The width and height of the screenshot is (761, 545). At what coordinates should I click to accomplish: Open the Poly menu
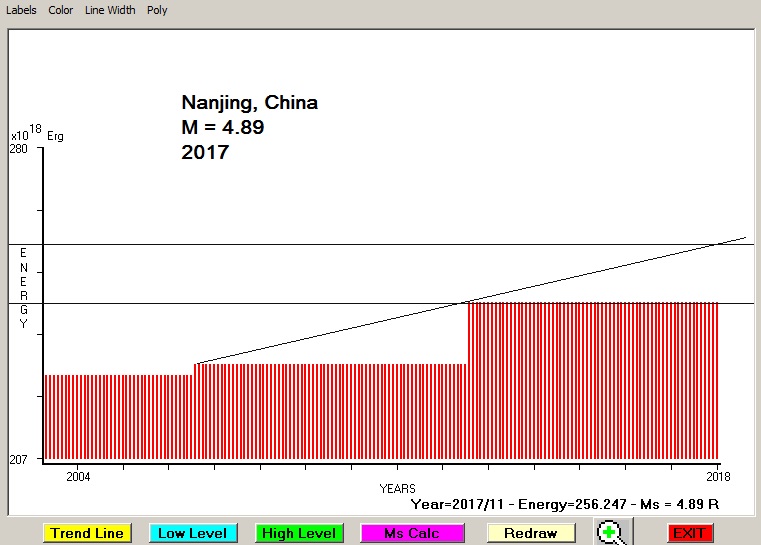(x=157, y=10)
